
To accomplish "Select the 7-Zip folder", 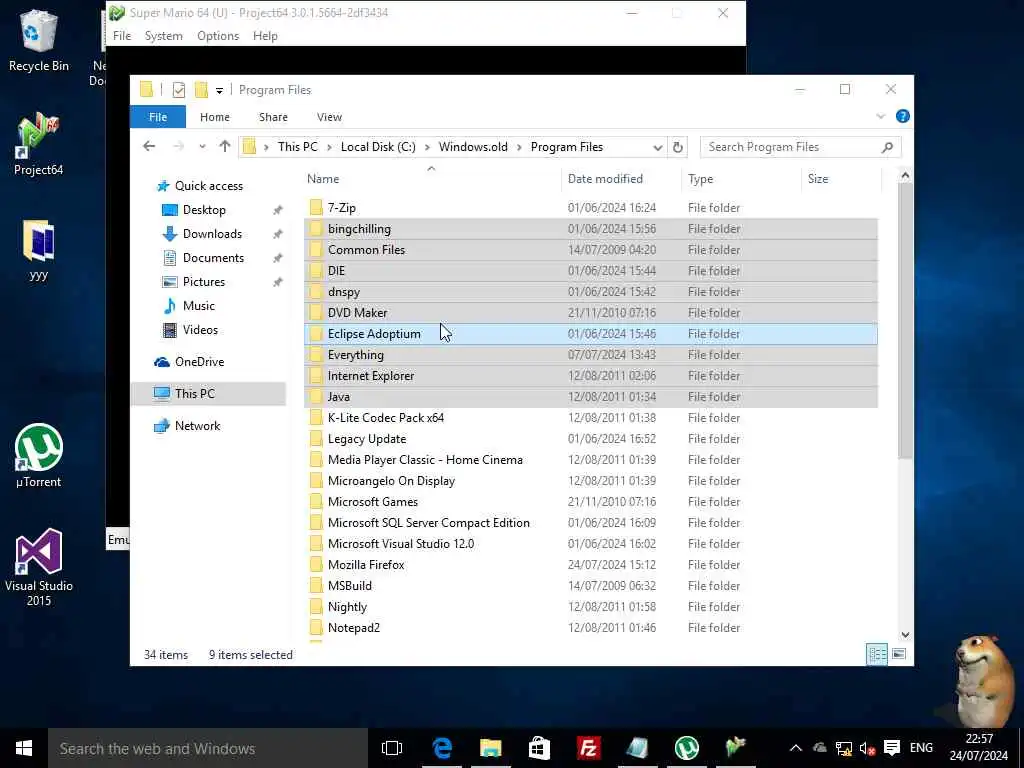I will (590, 208).
